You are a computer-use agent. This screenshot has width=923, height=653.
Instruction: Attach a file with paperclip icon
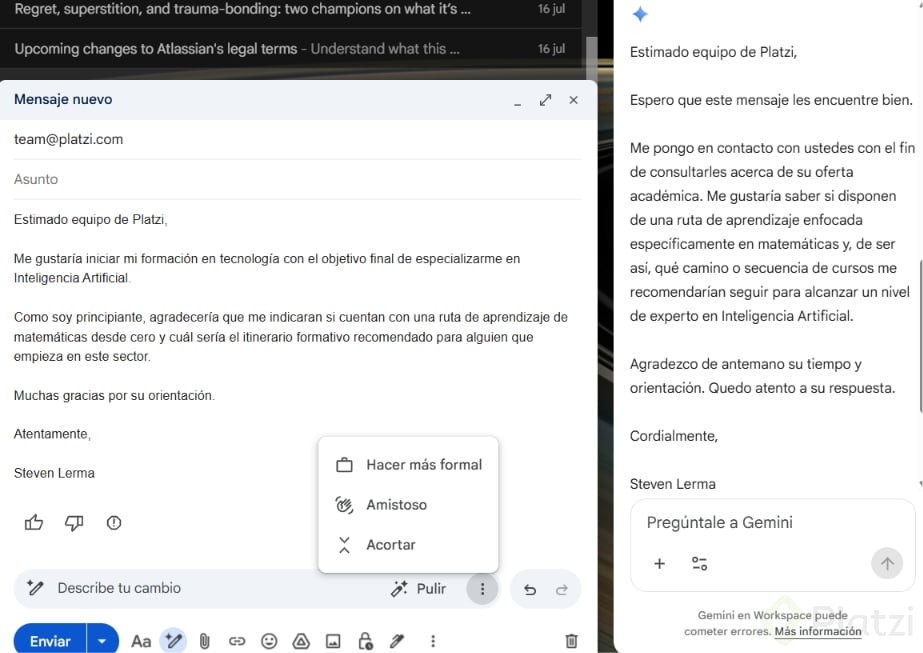click(204, 641)
